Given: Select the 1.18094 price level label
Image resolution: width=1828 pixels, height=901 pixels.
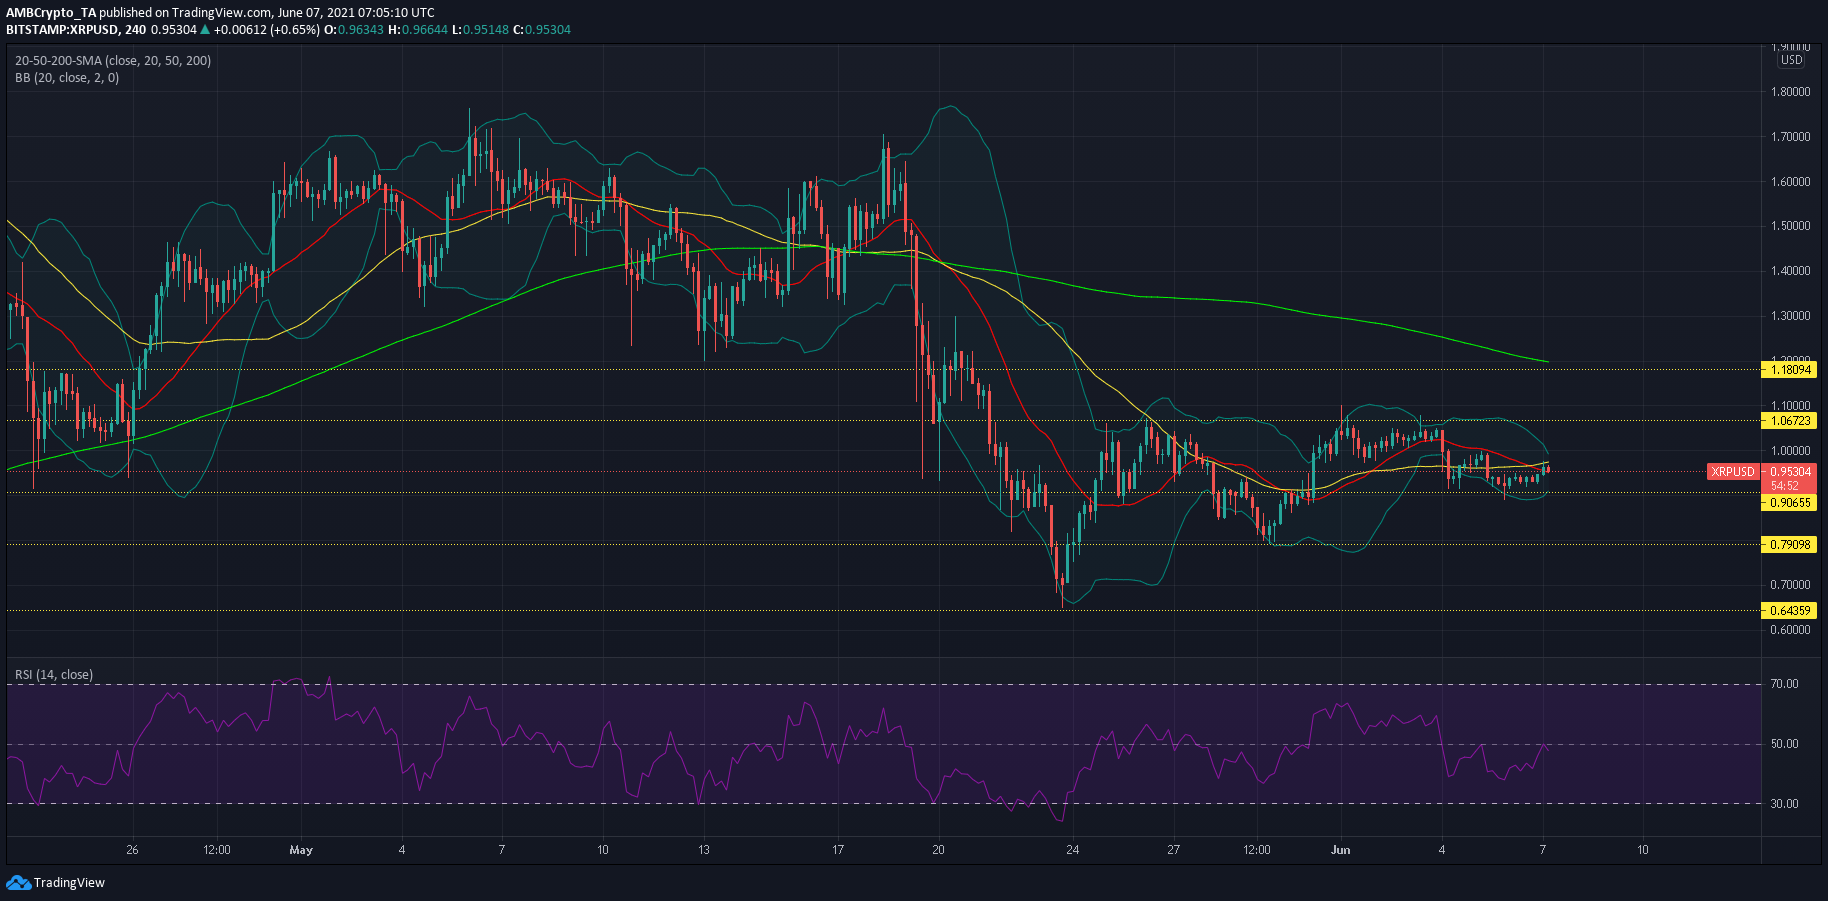Looking at the screenshot, I should (1790, 369).
